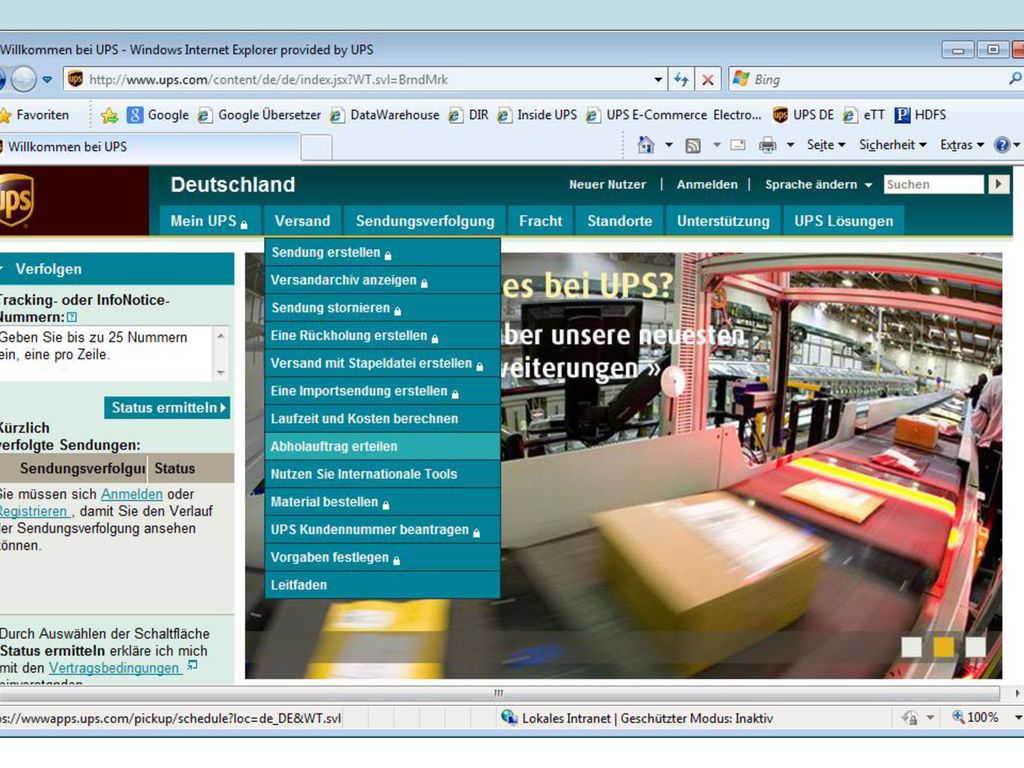
Task: Open the Seite menu
Action: [x=825, y=145]
